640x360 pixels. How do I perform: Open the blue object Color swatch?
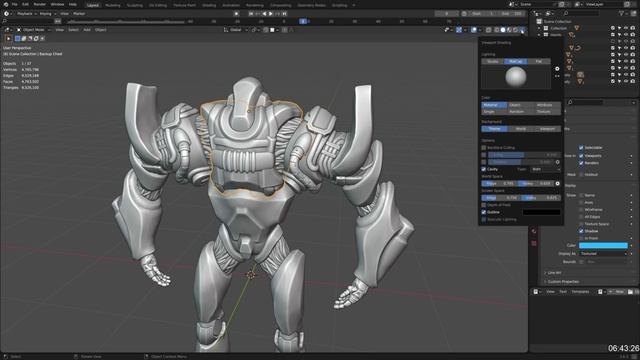coord(603,245)
